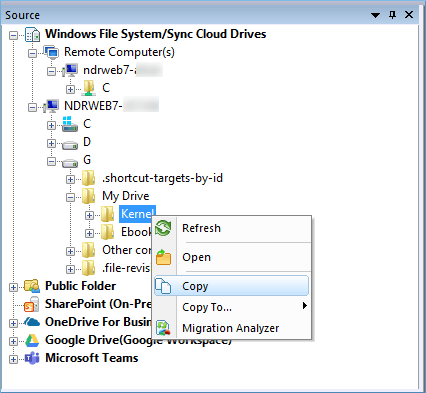Open the Source panel dropdown arrow
This screenshot has width=426, height=393.
375,15
